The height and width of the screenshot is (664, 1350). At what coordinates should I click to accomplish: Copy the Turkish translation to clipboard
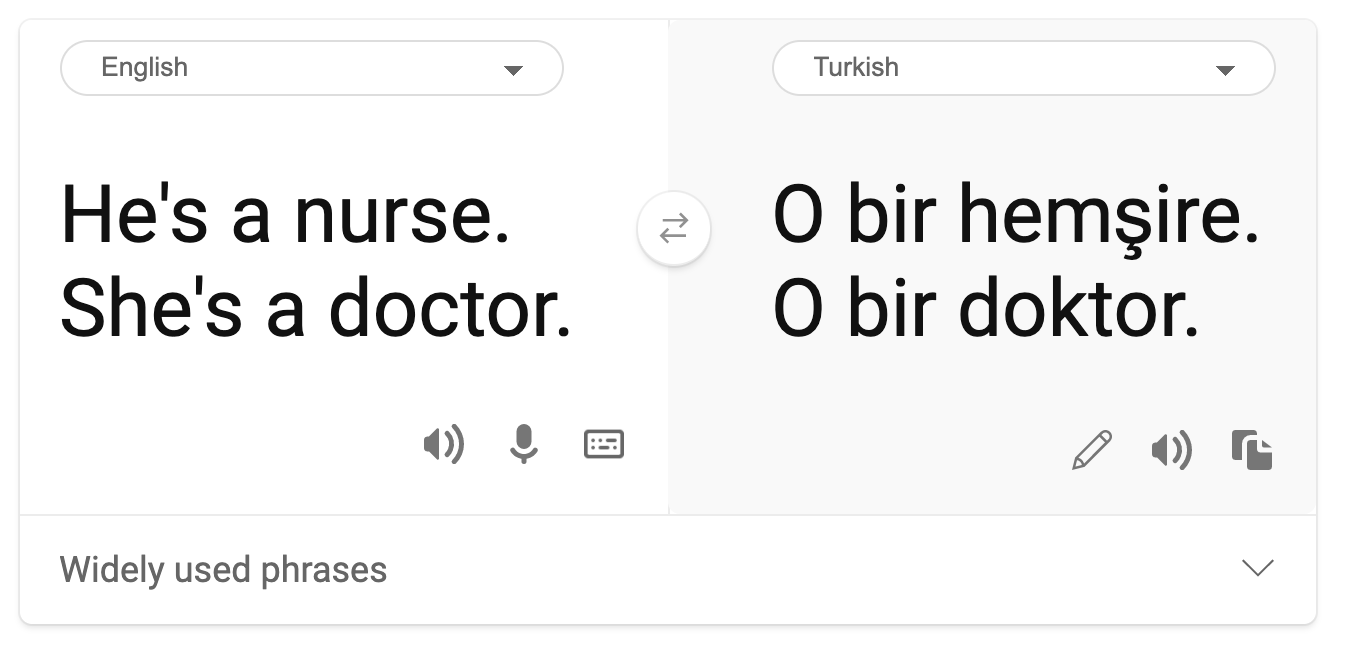pyautogui.click(x=1252, y=450)
